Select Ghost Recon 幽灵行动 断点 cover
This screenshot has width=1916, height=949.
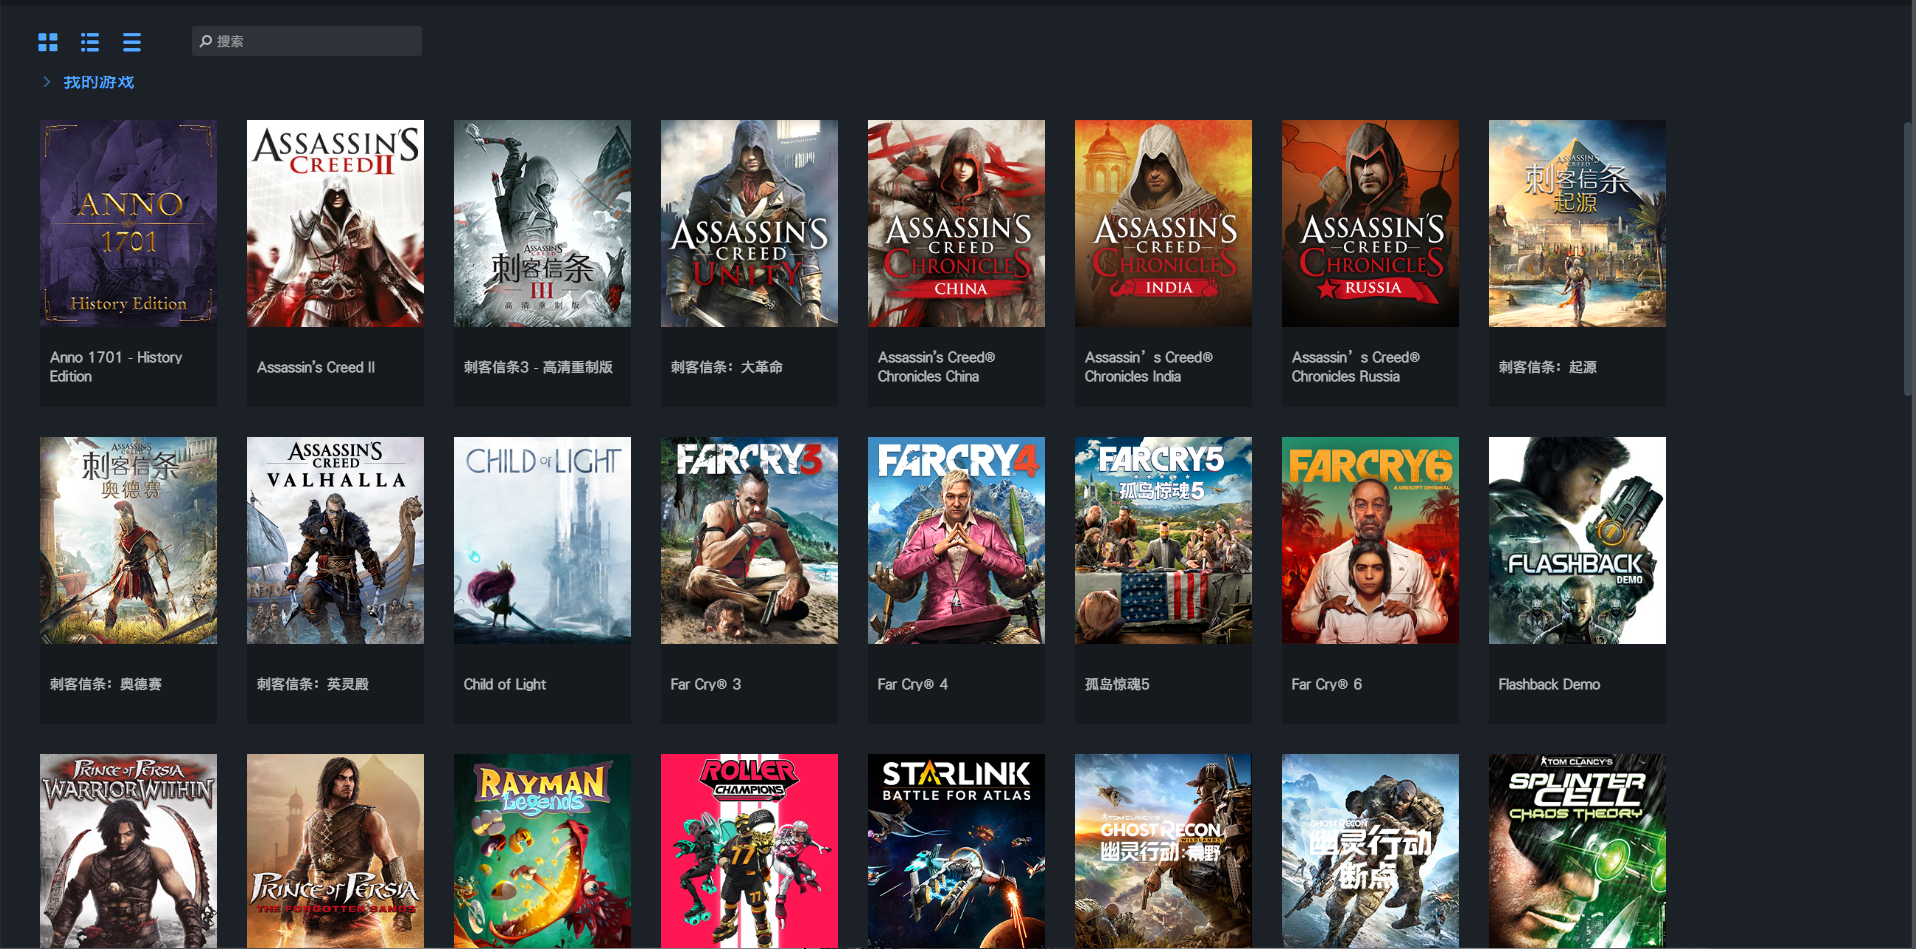(x=1370, y=851)
